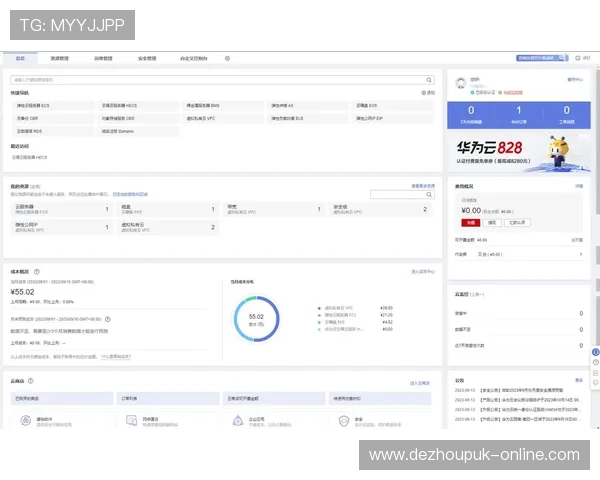Click the search magnifier icon in the top search bar
Screen dimensions: 600x480
point(431,78)
